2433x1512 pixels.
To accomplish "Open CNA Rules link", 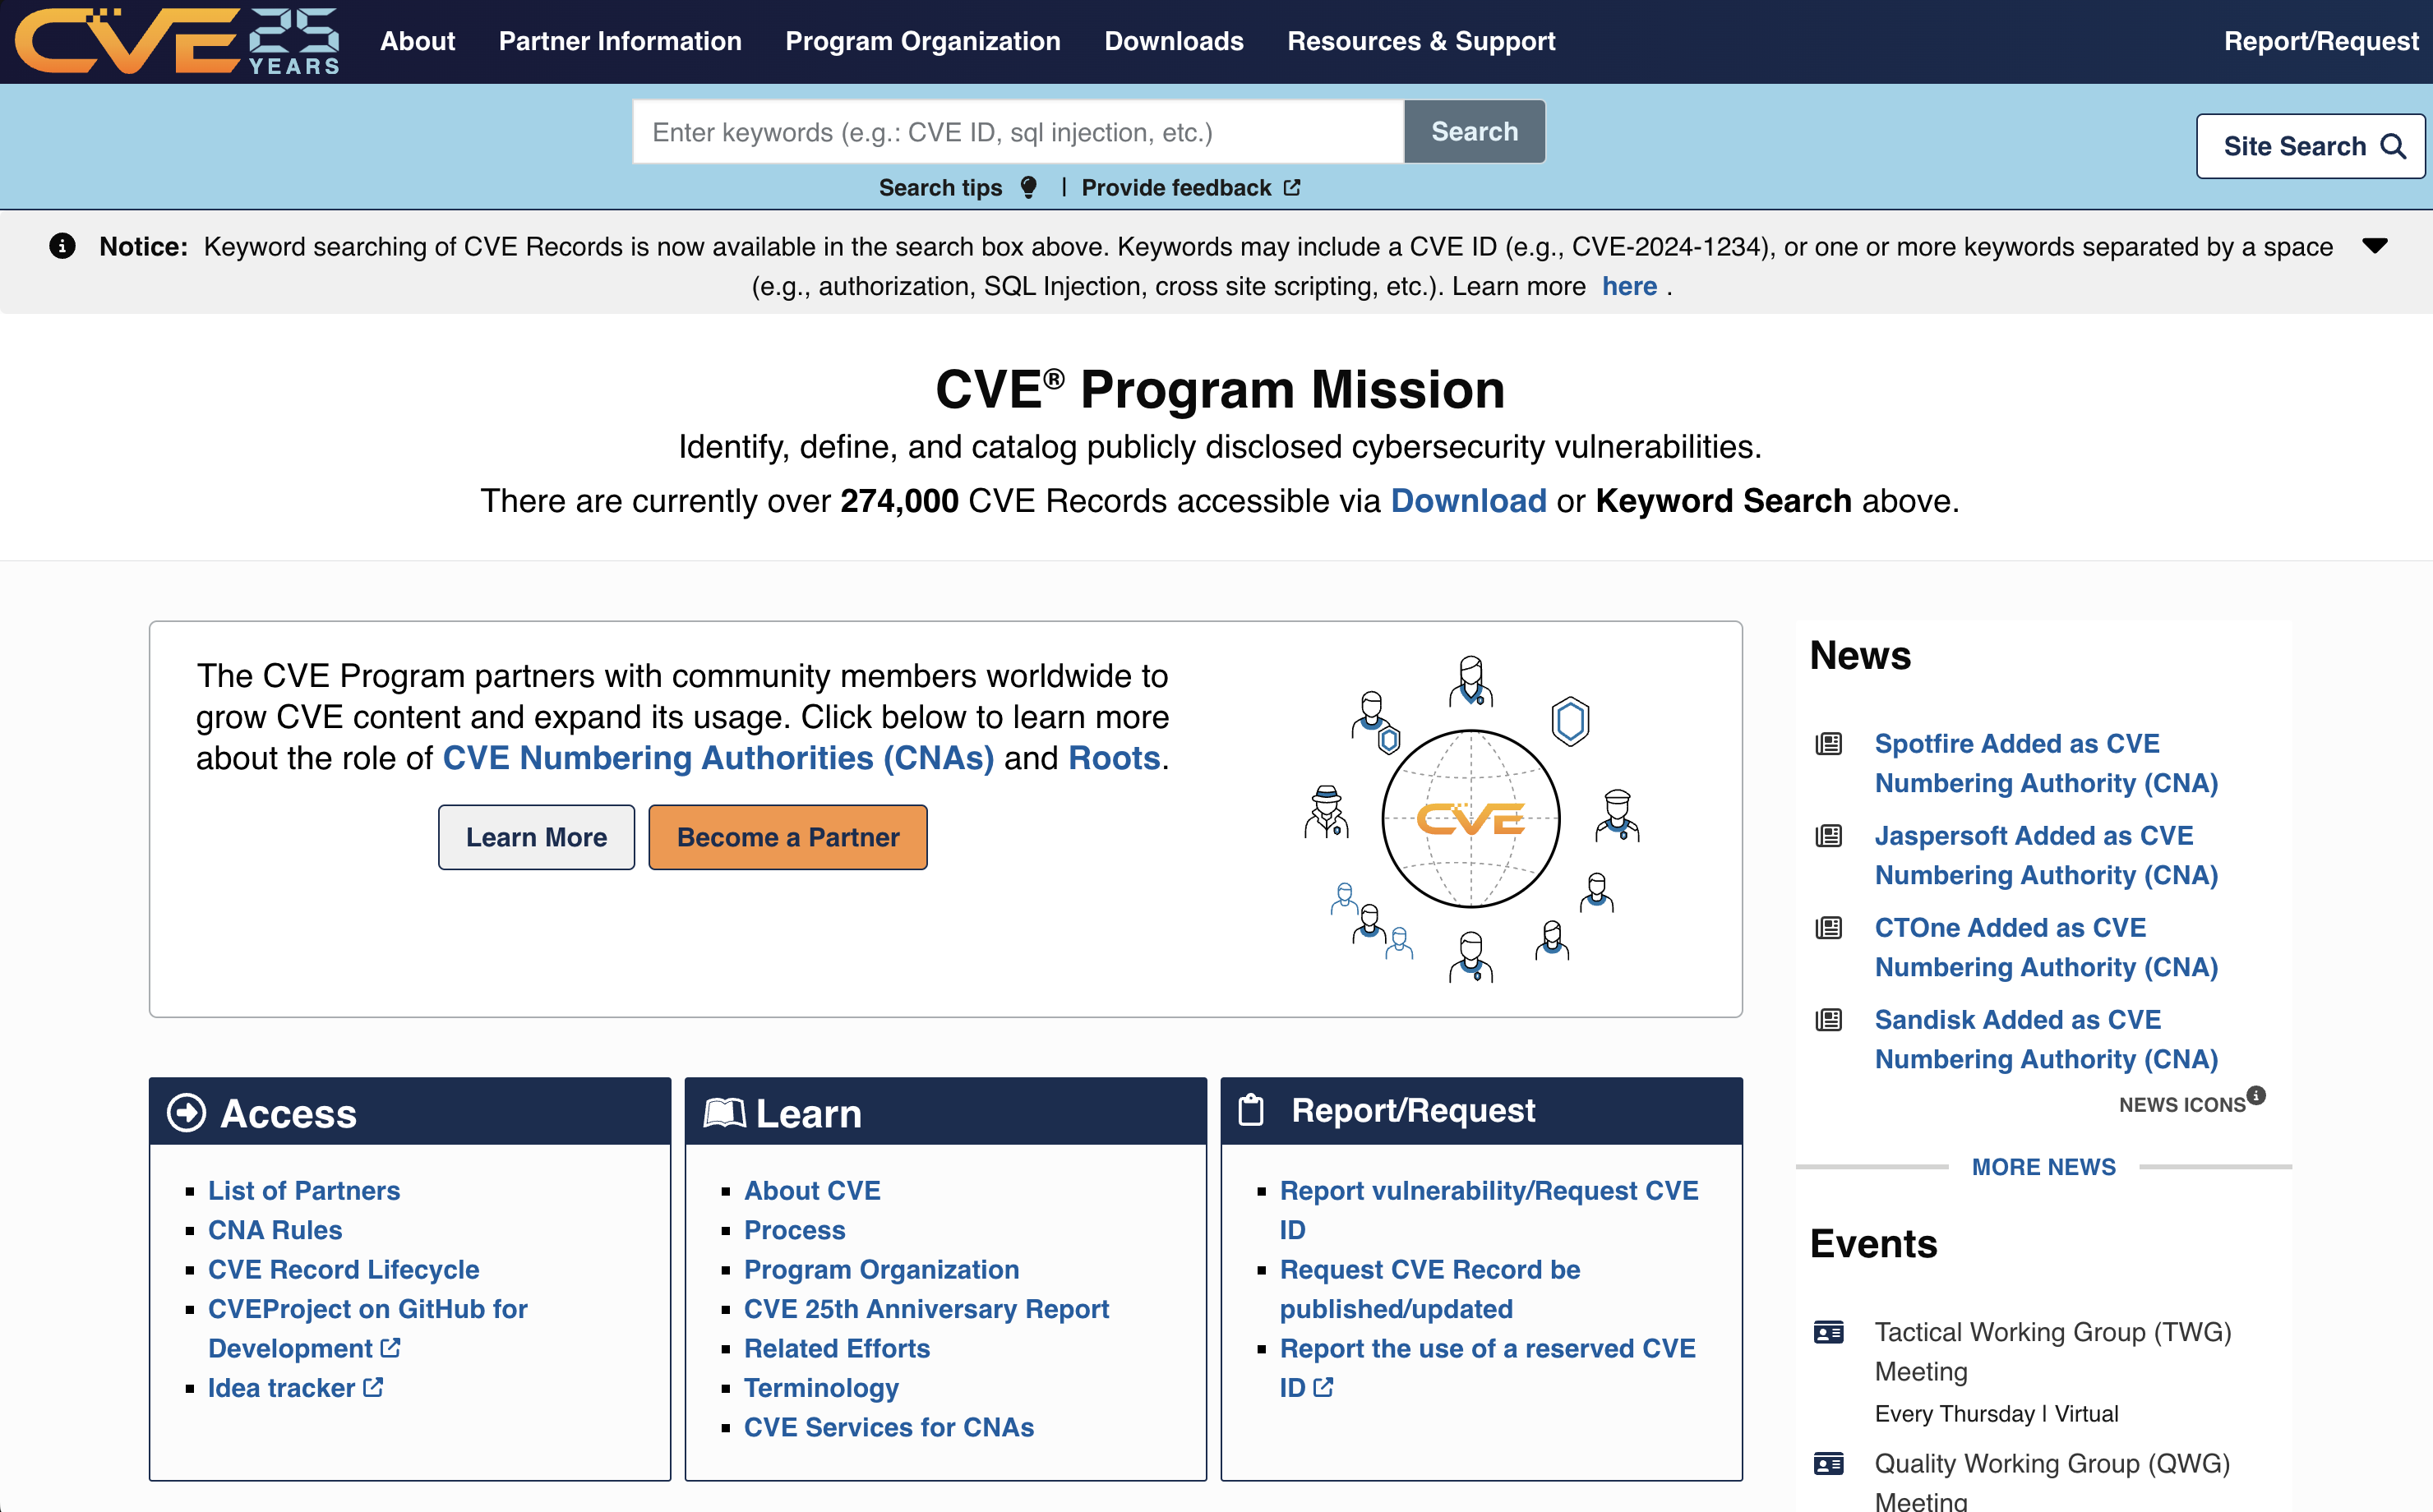I will click(x=275, y=1230).
